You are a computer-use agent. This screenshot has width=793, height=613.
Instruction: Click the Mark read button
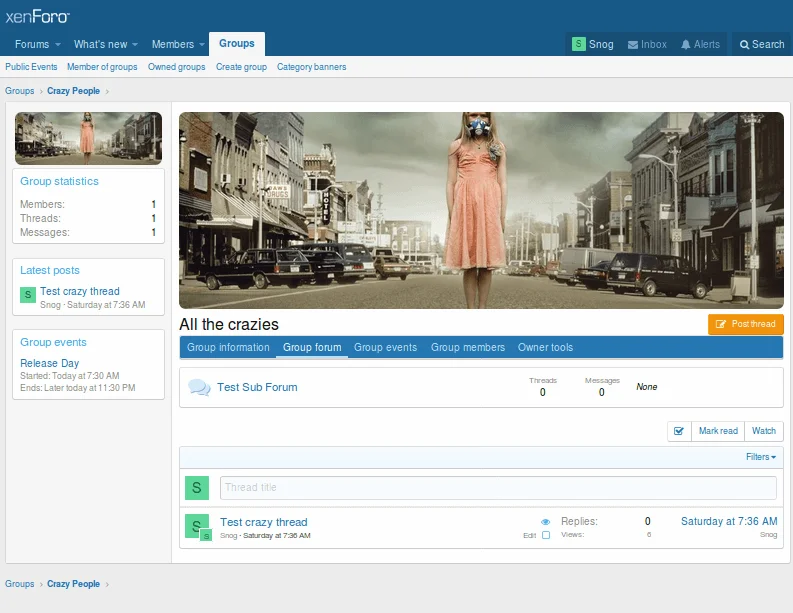pyautogui.click(x=718, y=431)
